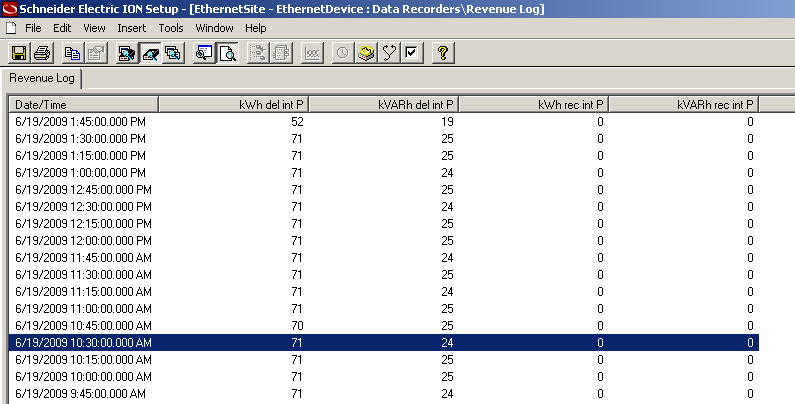Select the 6/19/2009 11:30:00.000 AM row
The width and height of the screenshot is (795, 404).
[384, 275]
